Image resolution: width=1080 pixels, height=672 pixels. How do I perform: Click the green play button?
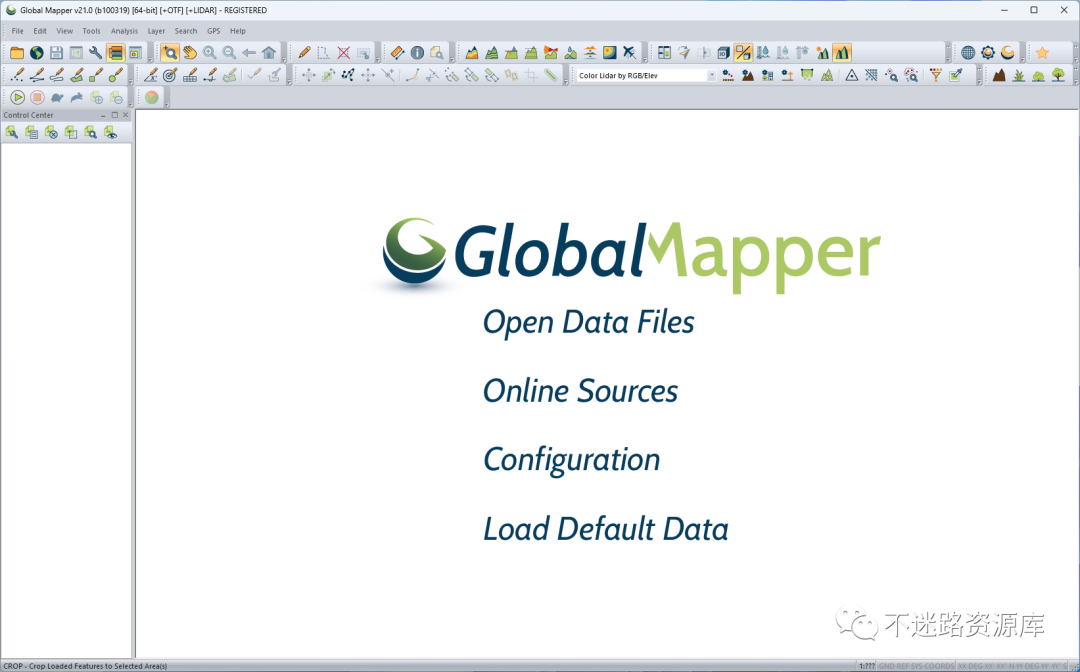pyautogui.click(x=17, y=98)
